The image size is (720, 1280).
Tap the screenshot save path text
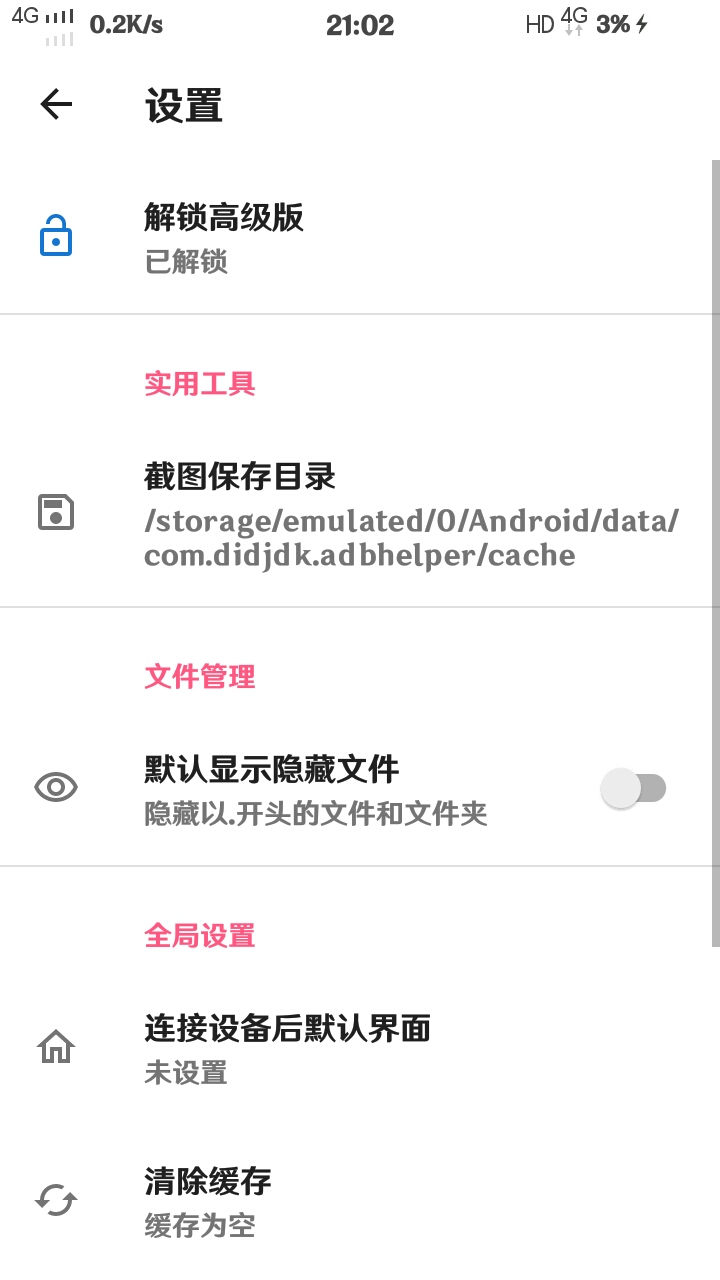[411, 538]
